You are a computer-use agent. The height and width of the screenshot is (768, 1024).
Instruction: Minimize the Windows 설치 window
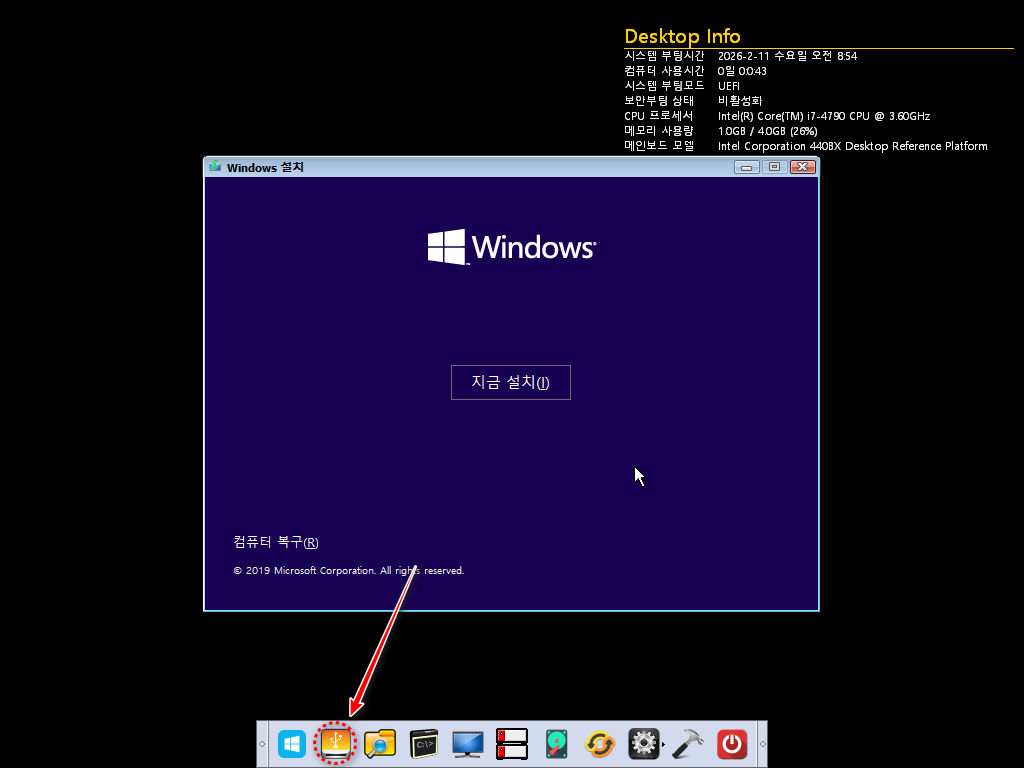click(x=746, y=167)
